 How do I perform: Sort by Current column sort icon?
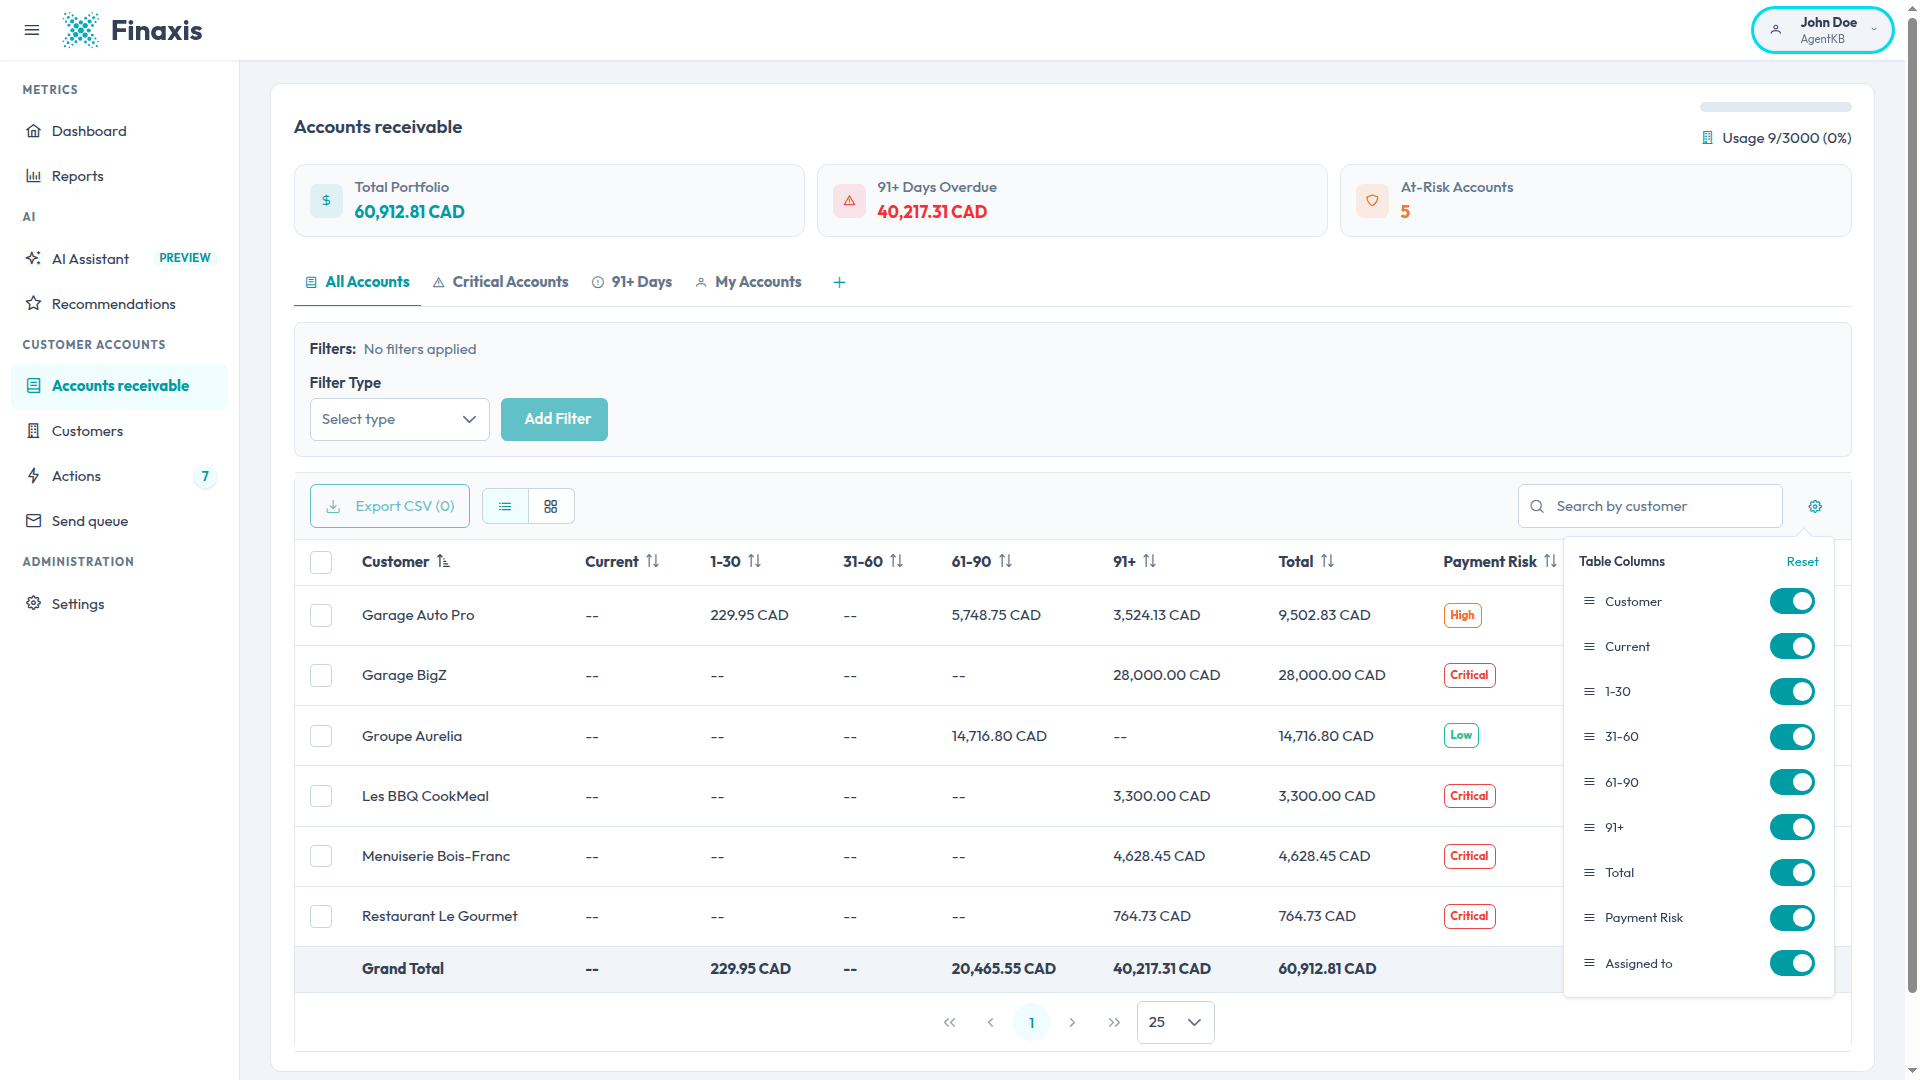coord(652,562)
